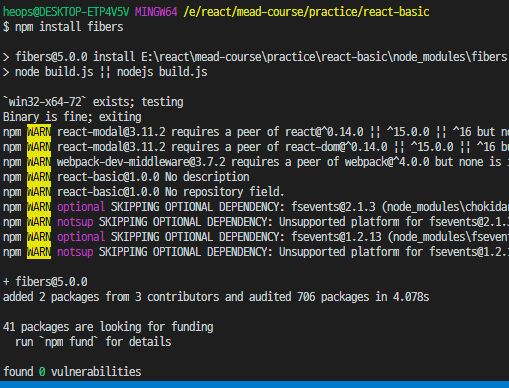
Task: Click 'notsup' tag on the fsevents@1.2 line
Action: point(75,252)
